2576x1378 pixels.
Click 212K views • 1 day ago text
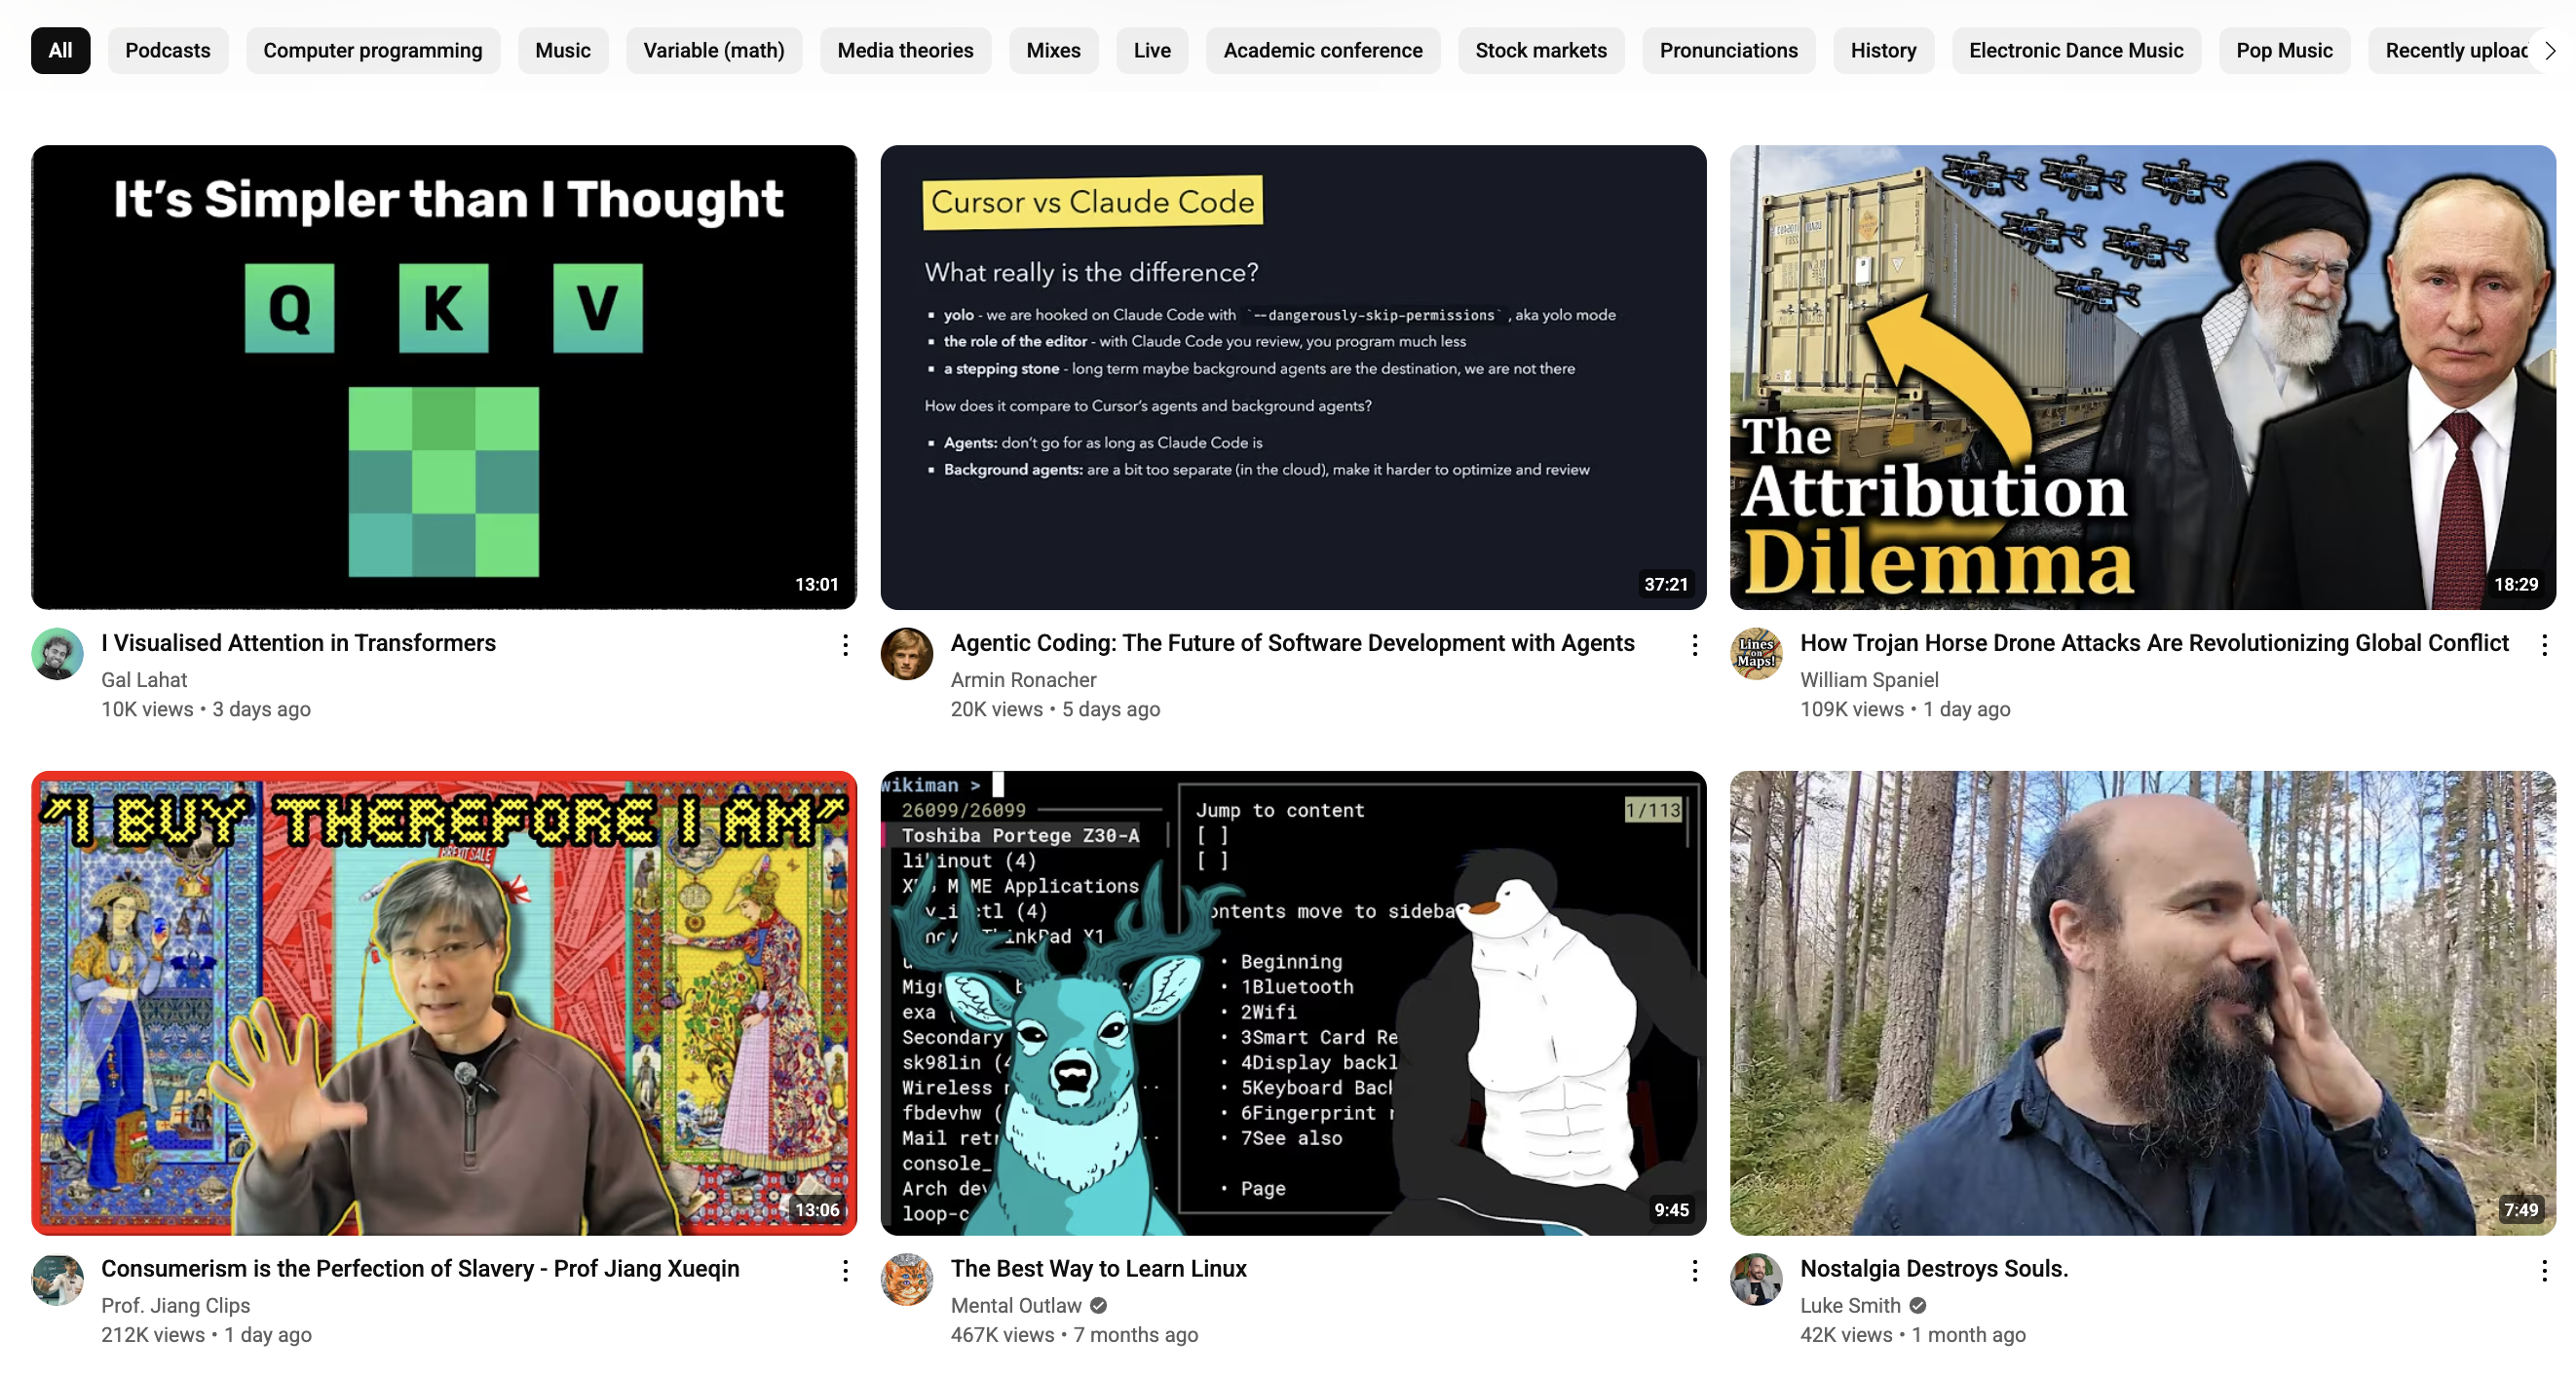coord(206,1335)
